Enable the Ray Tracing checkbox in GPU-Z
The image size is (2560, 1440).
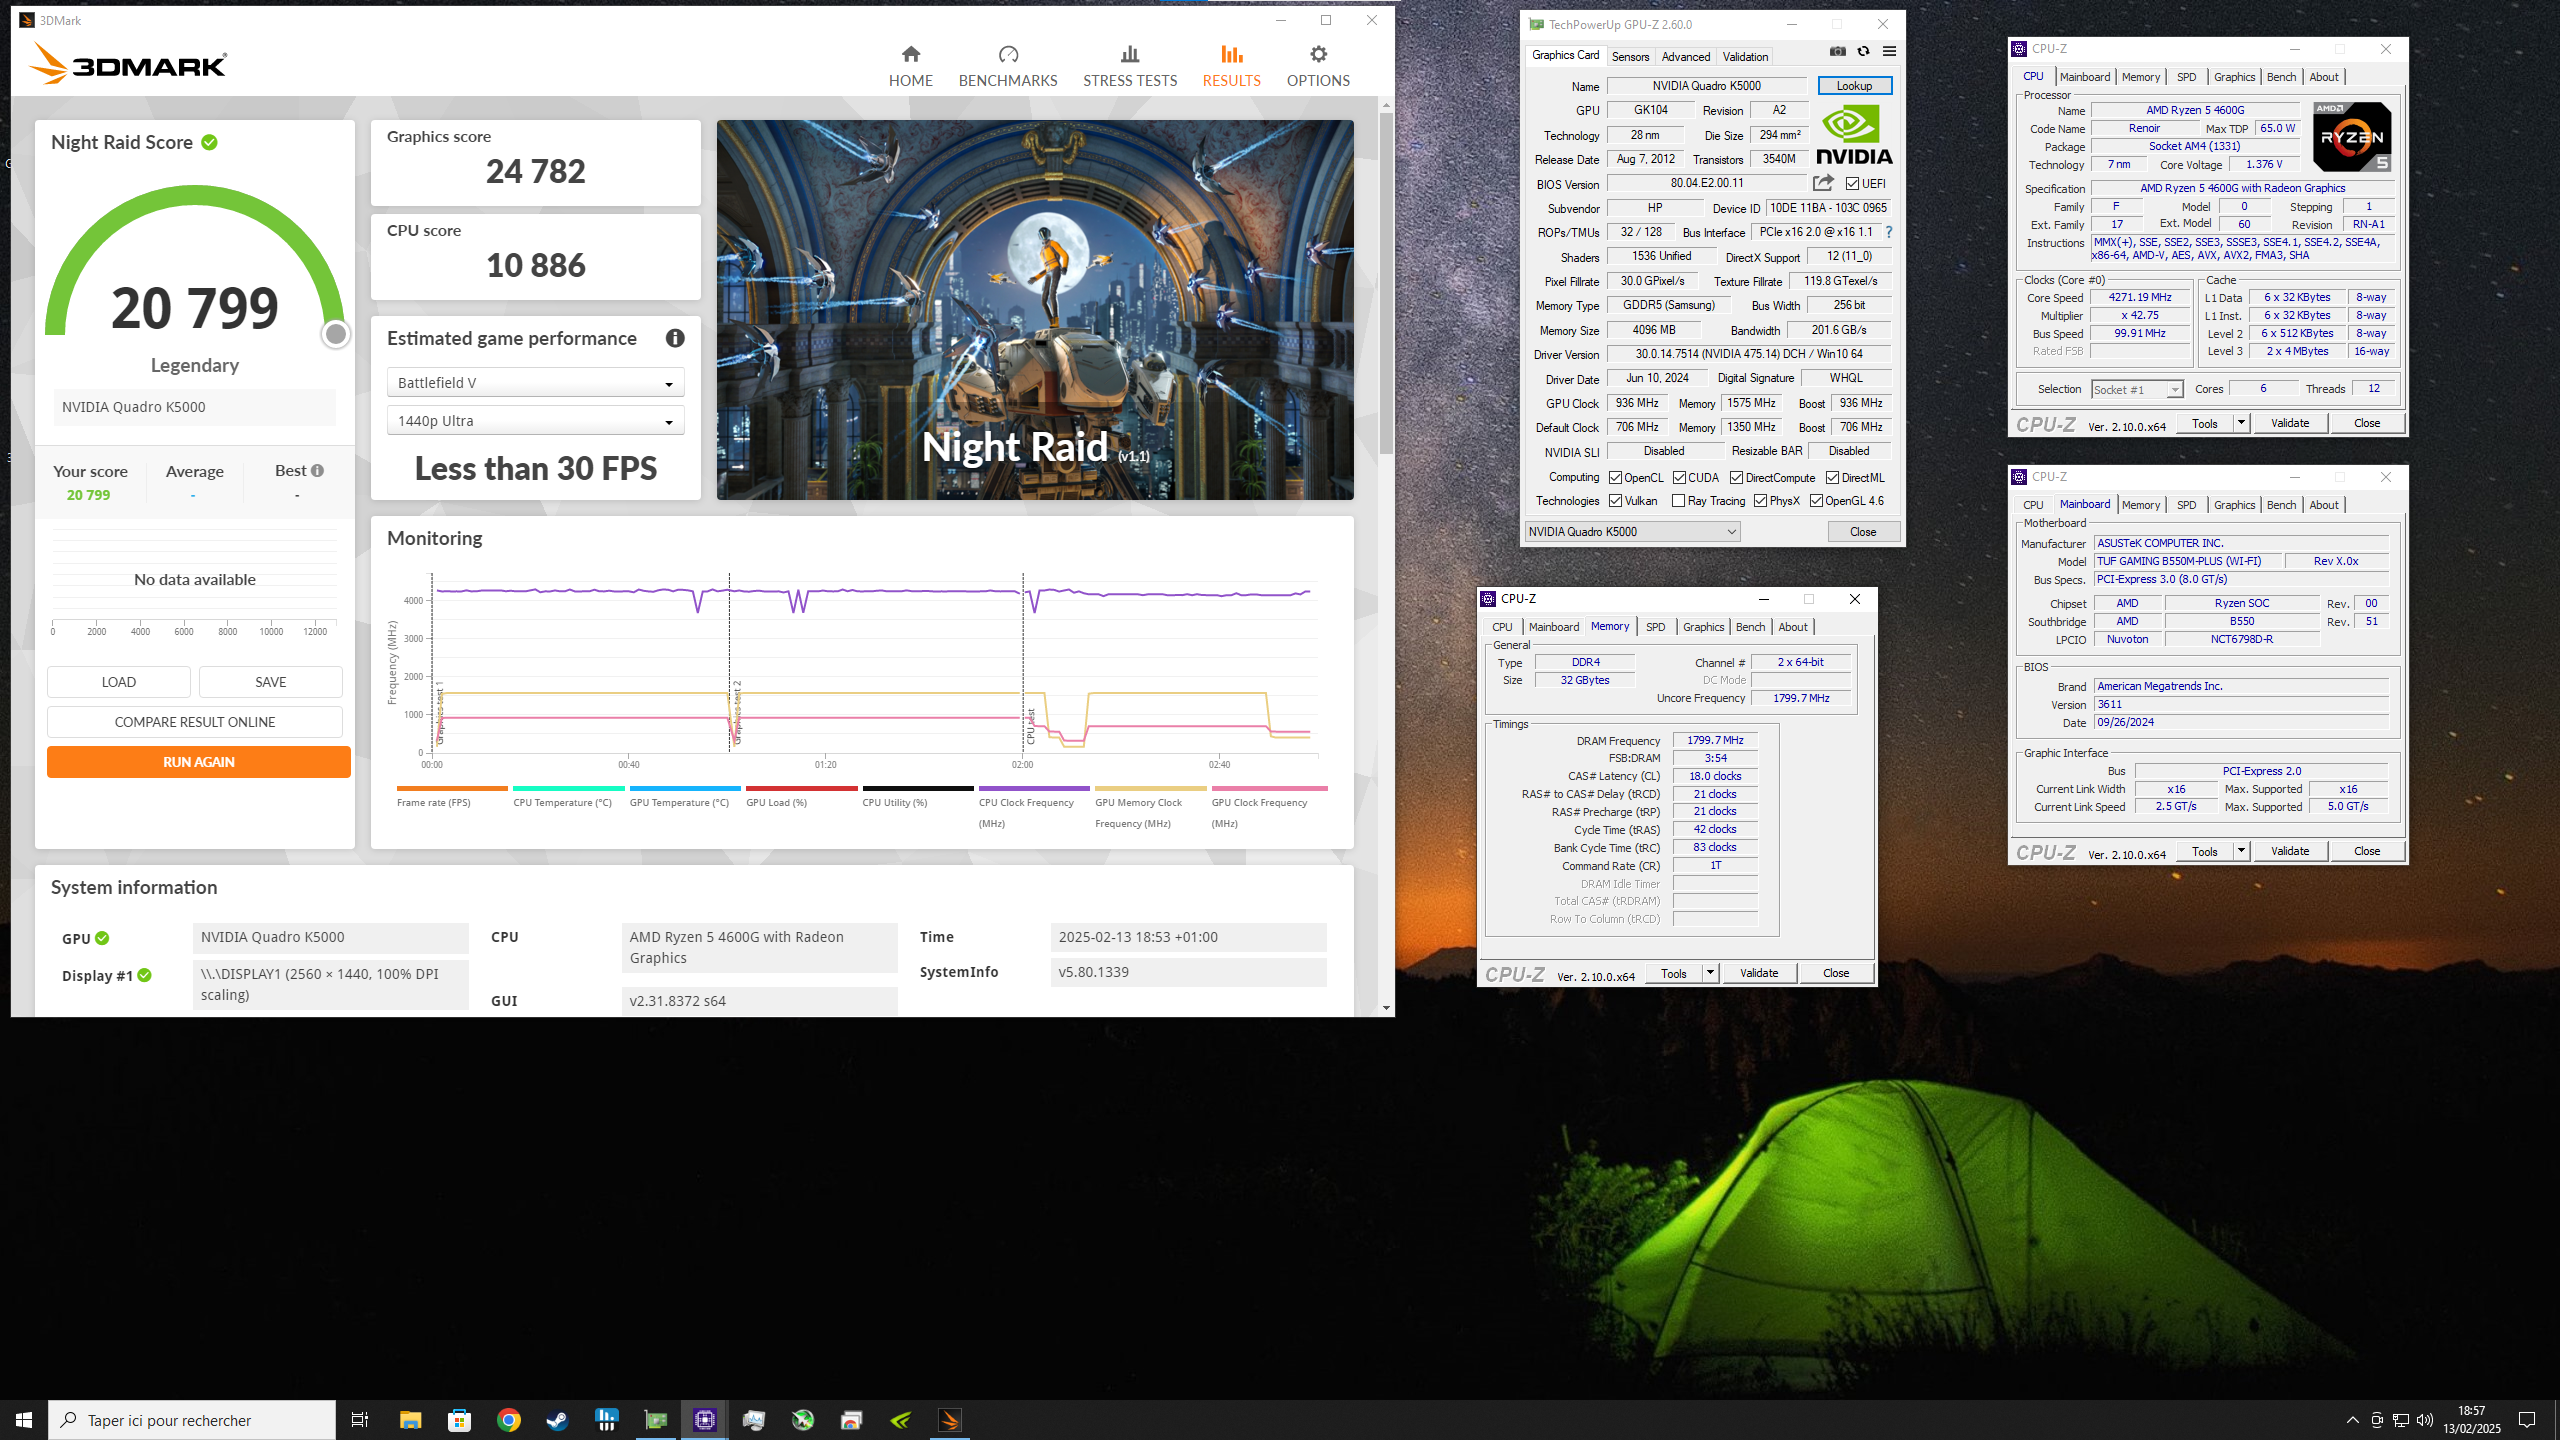[1679, 501]
